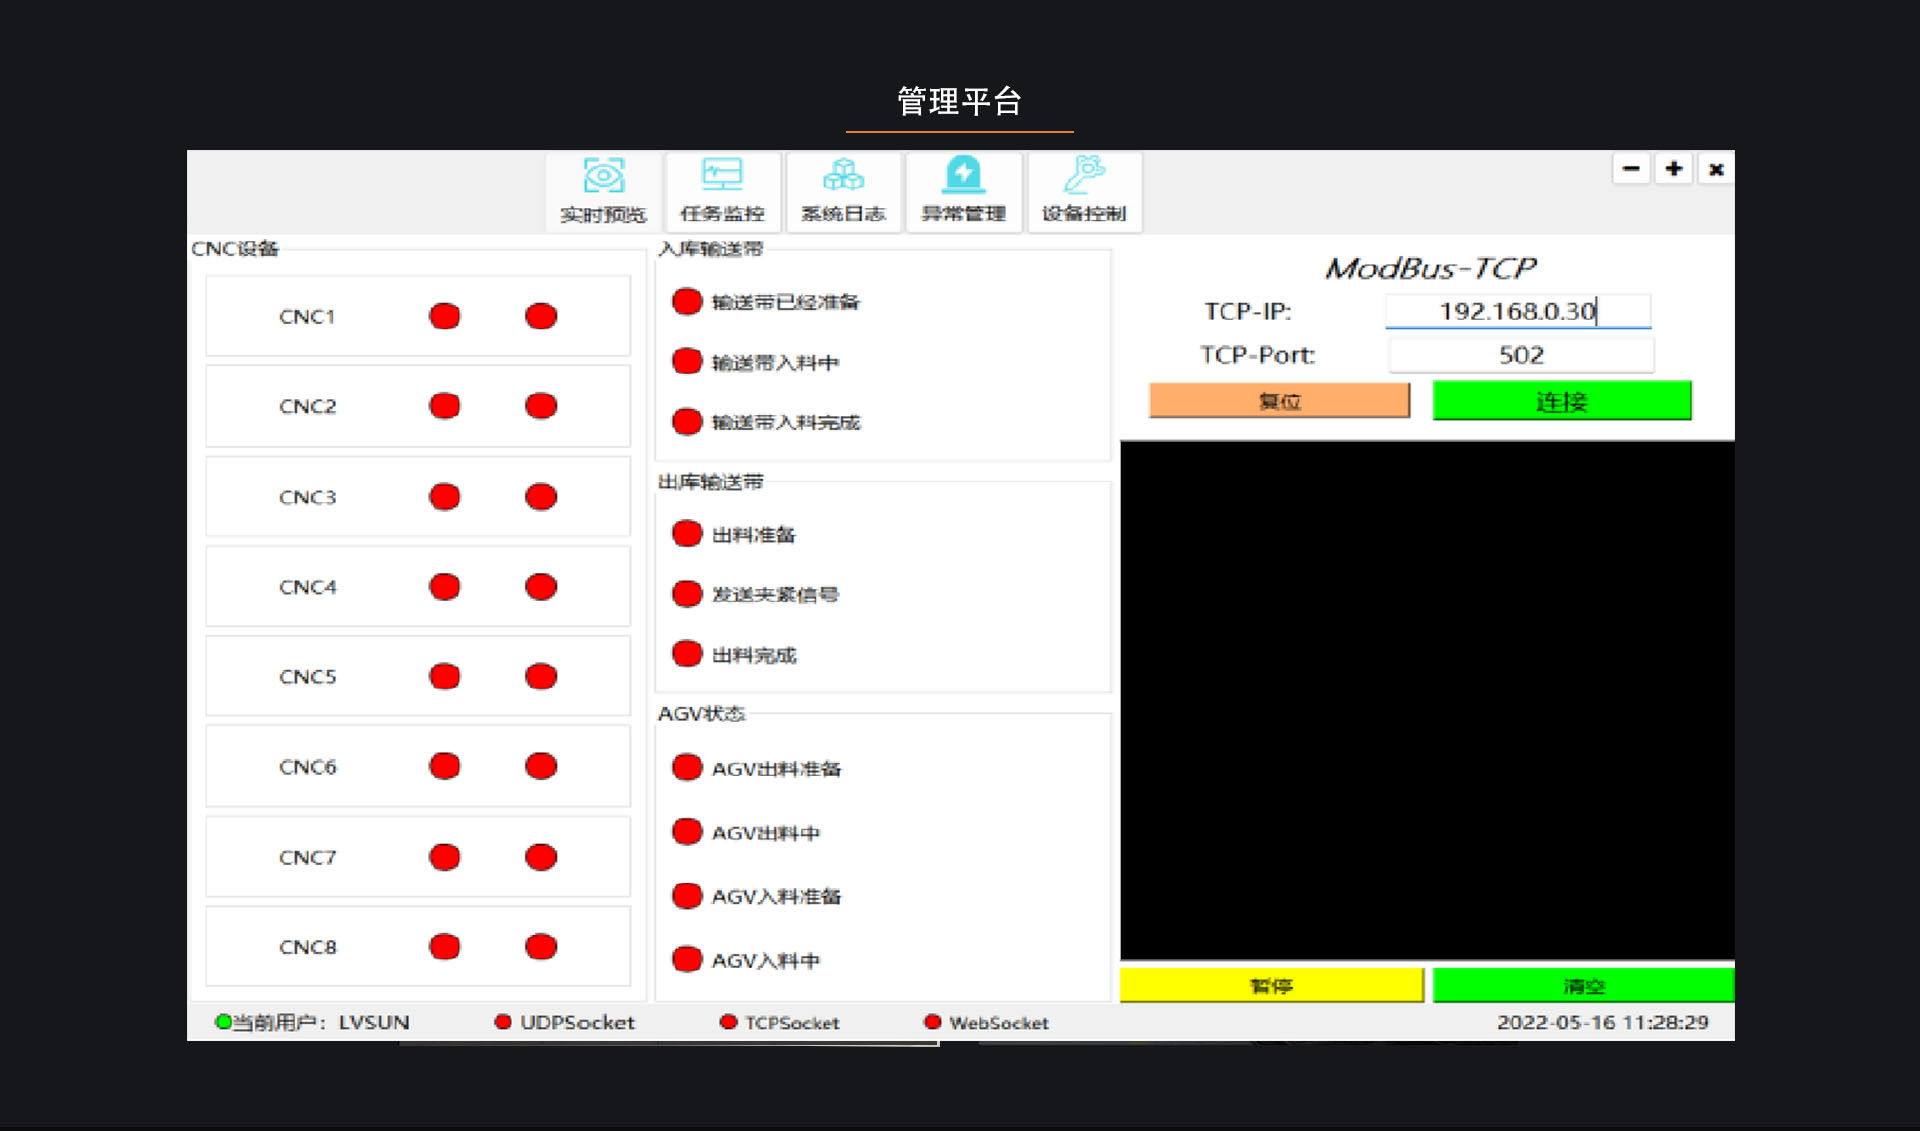Click the TCPSocket status indicator
Image resolution: width=1920 pixels, height=1131 pixels.
(x=728, y=1022)
